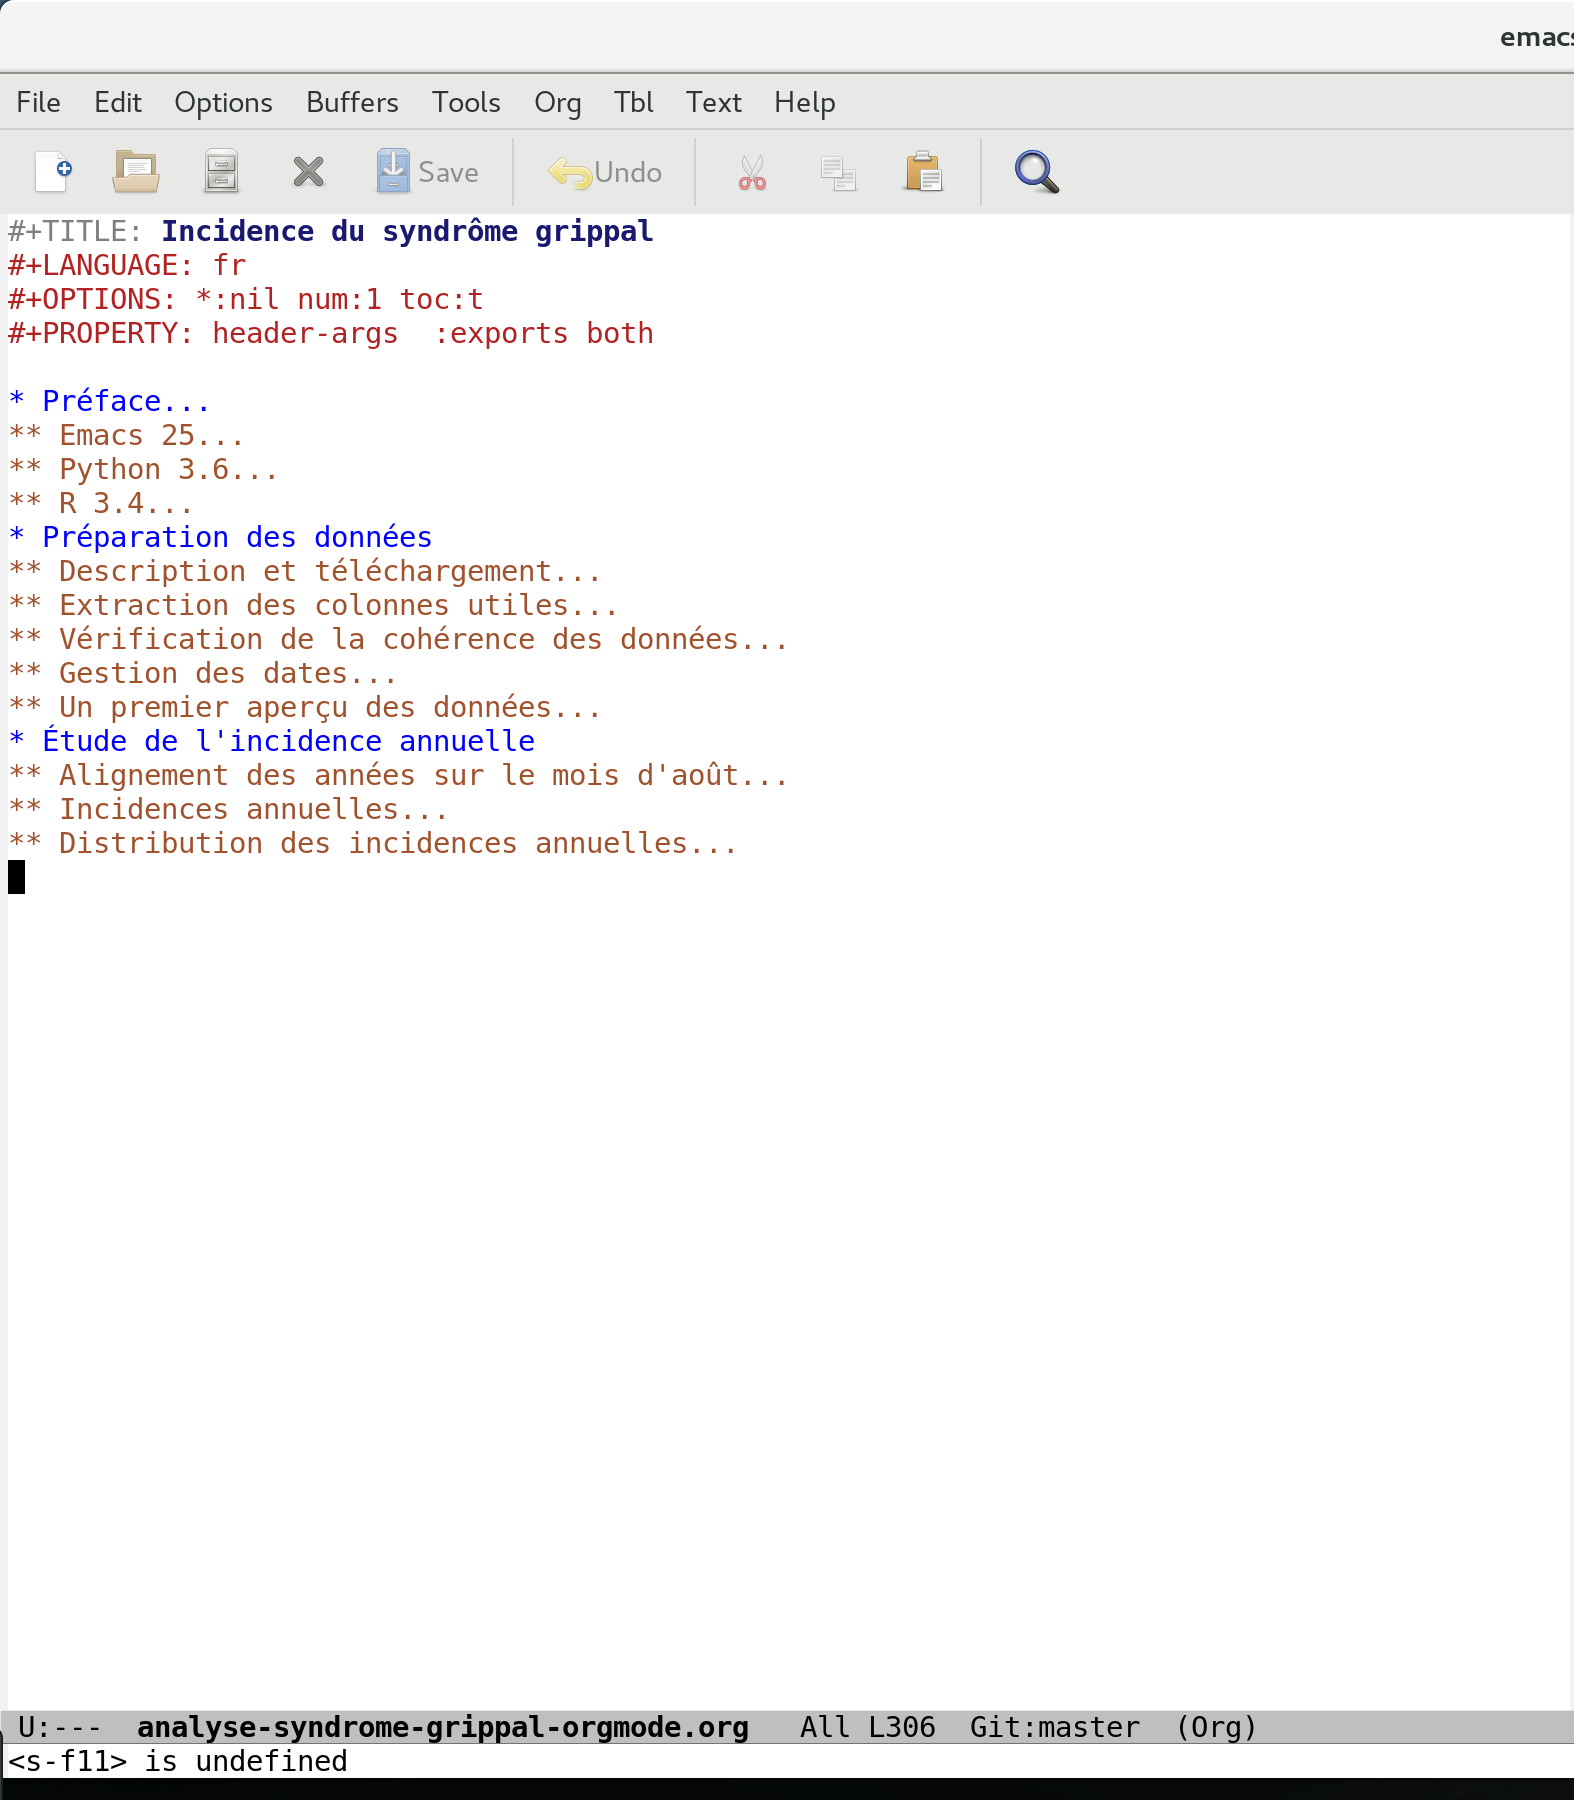The image size is (1574, 1800).
Task: Click the Open Directory drawer icon
Action: (221, 172)
